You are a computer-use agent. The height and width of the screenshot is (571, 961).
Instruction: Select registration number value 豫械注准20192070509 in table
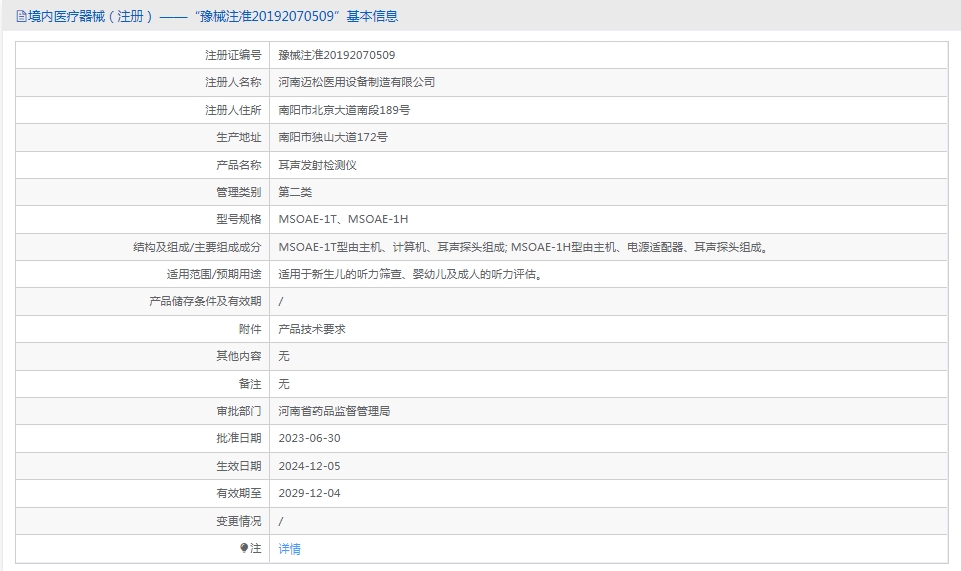[x=336, y=55]
